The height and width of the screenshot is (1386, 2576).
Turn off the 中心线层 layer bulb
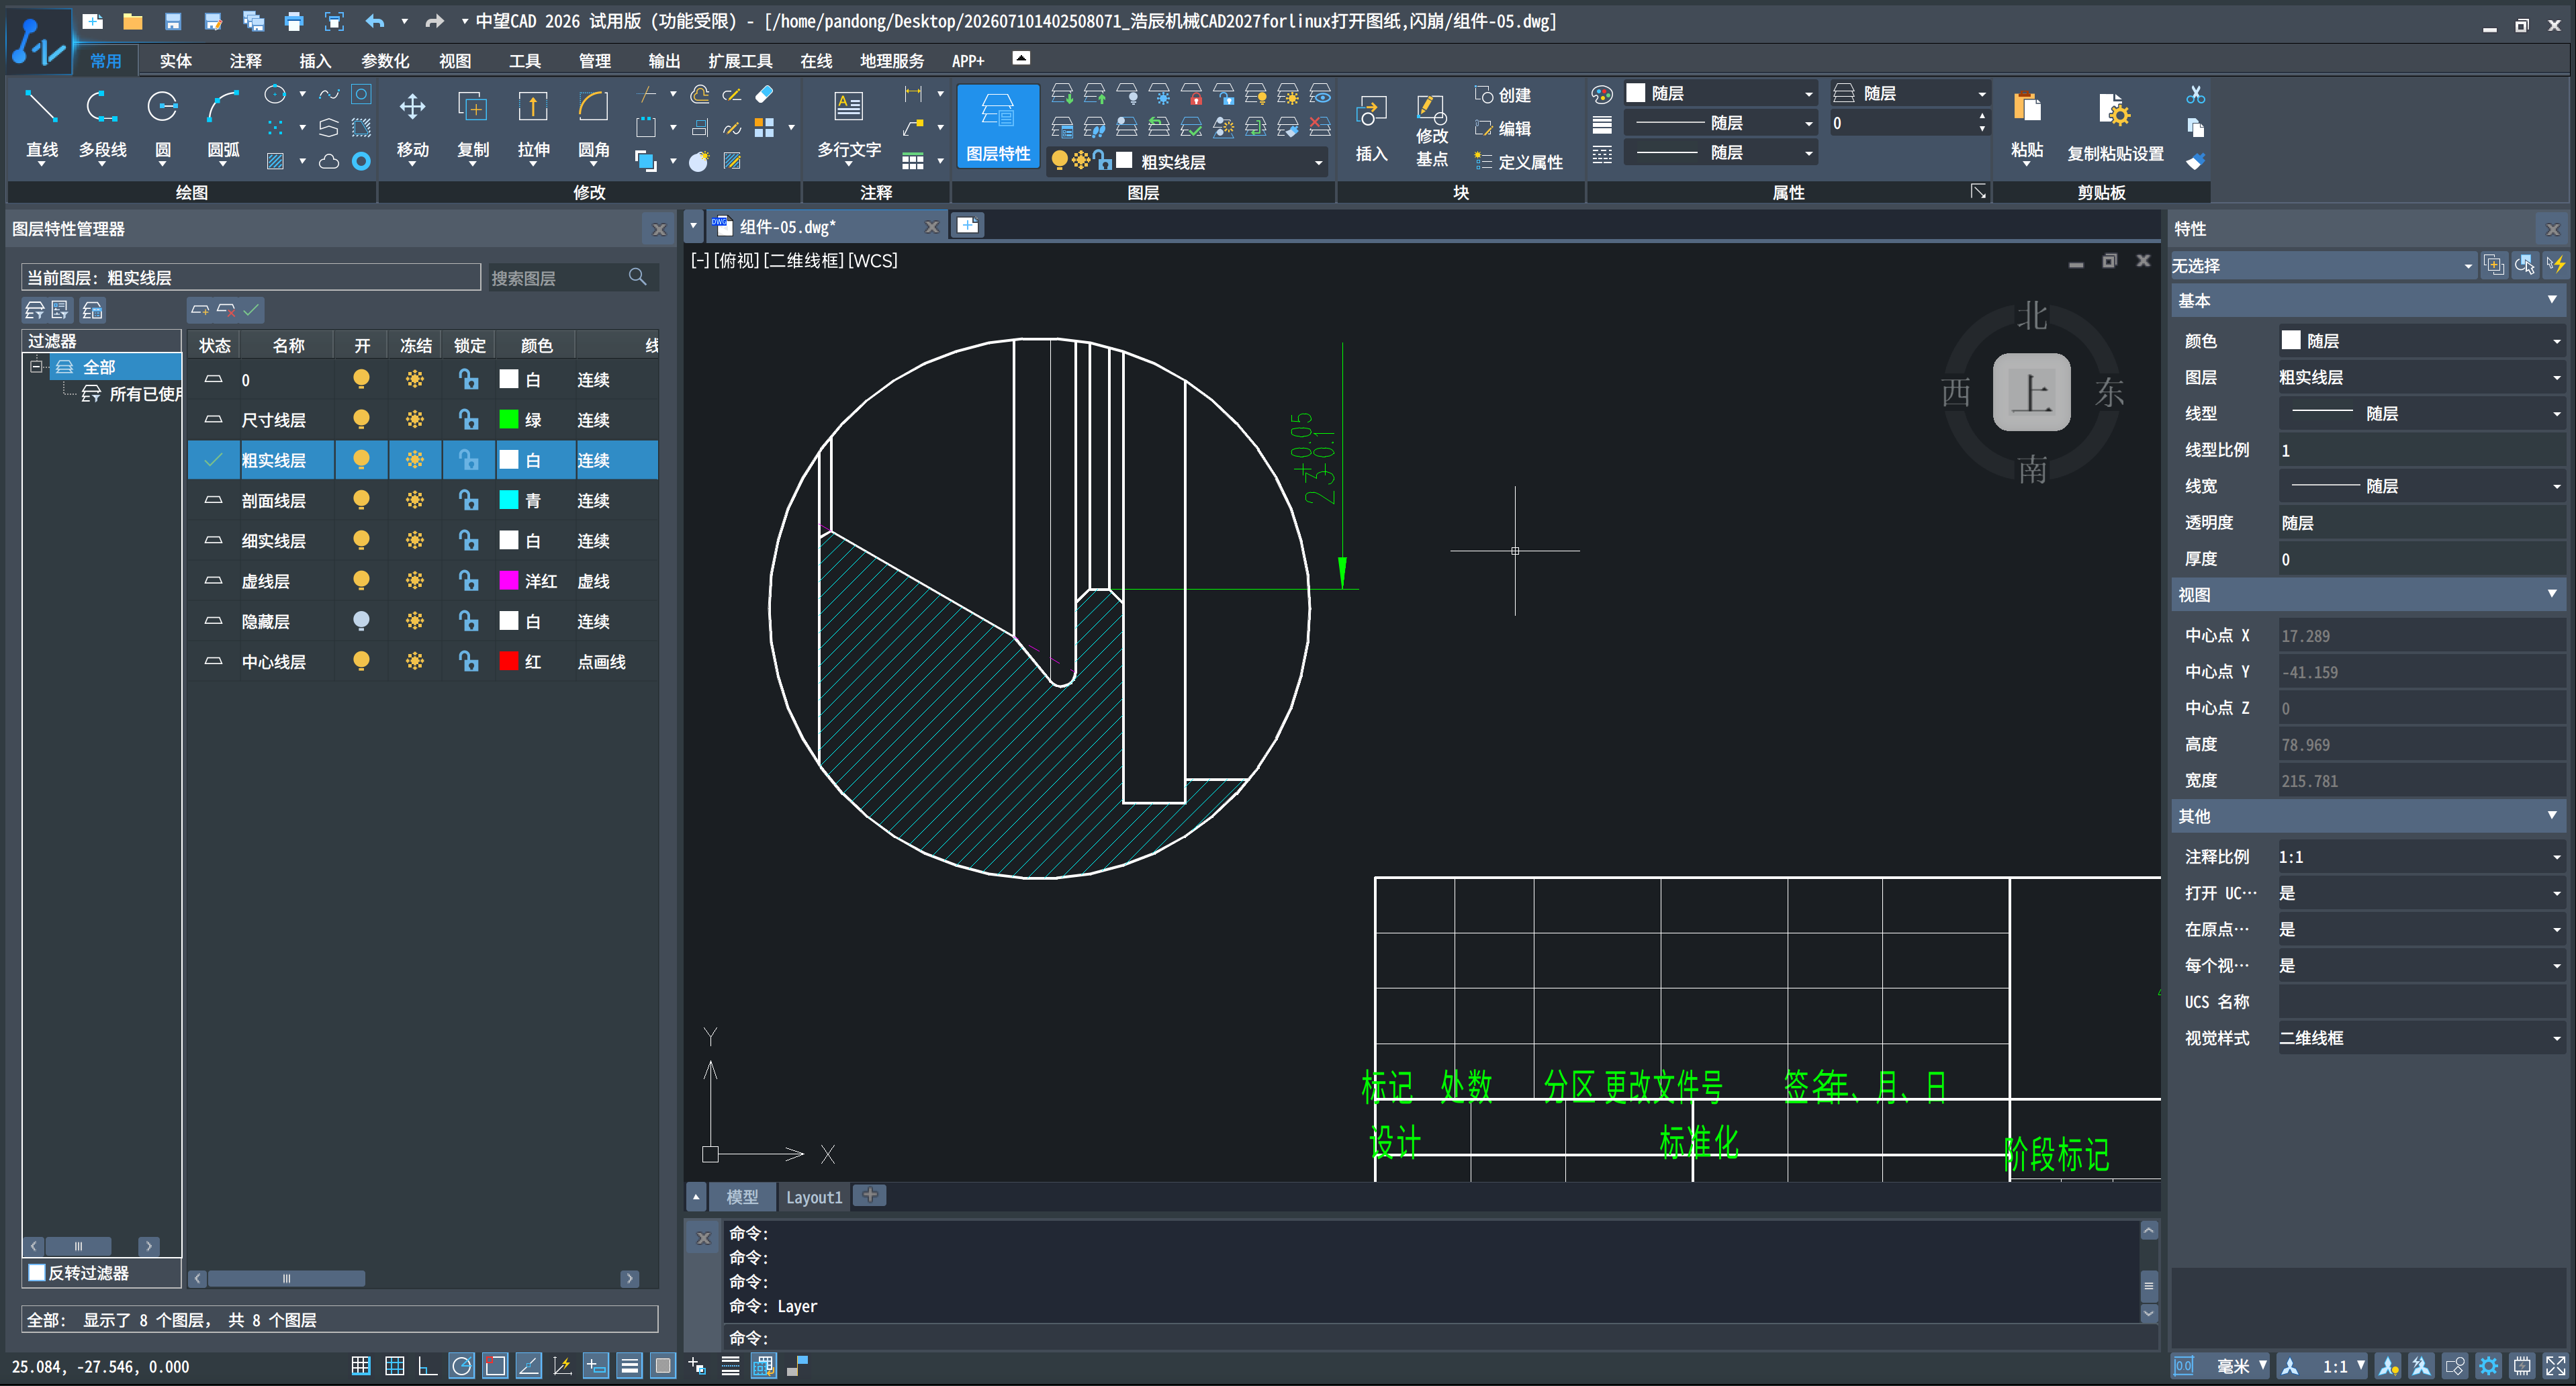(361, 660)
